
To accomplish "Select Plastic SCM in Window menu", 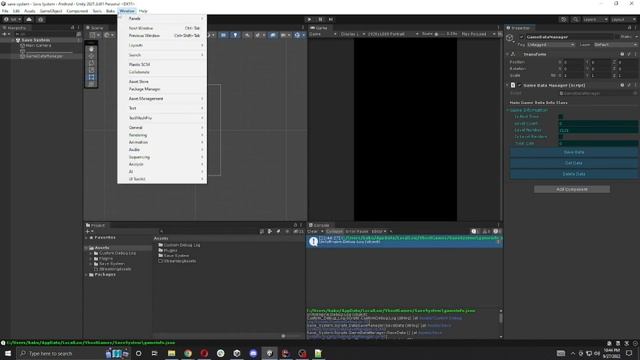I will 162,64.
